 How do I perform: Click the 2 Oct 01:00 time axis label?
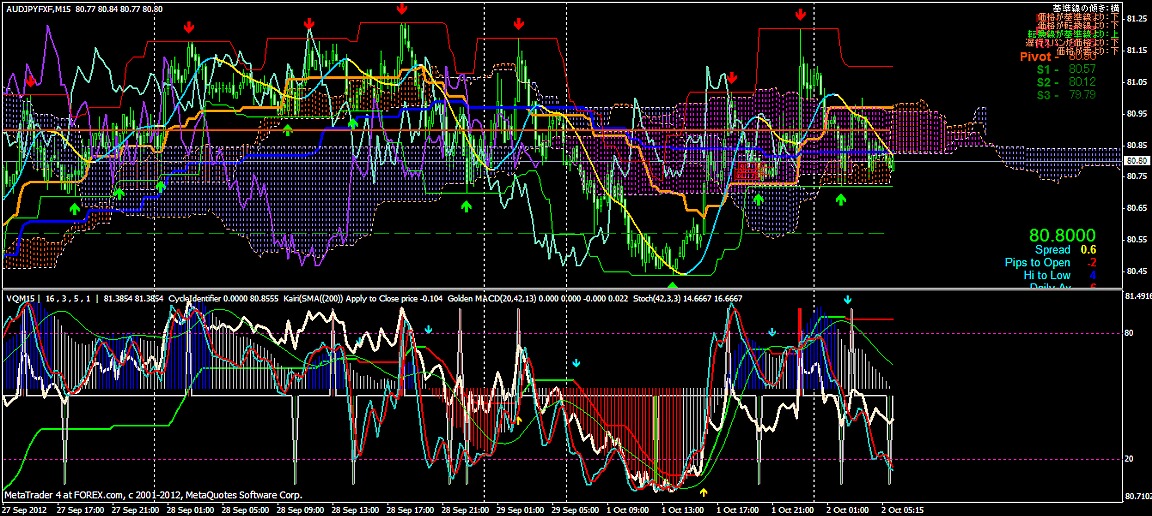tap(848, 509)
